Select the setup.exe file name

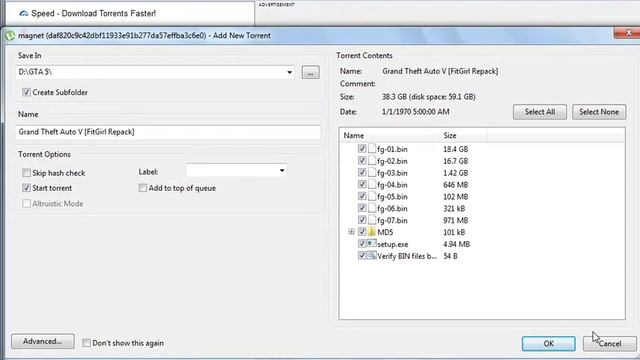393,244
